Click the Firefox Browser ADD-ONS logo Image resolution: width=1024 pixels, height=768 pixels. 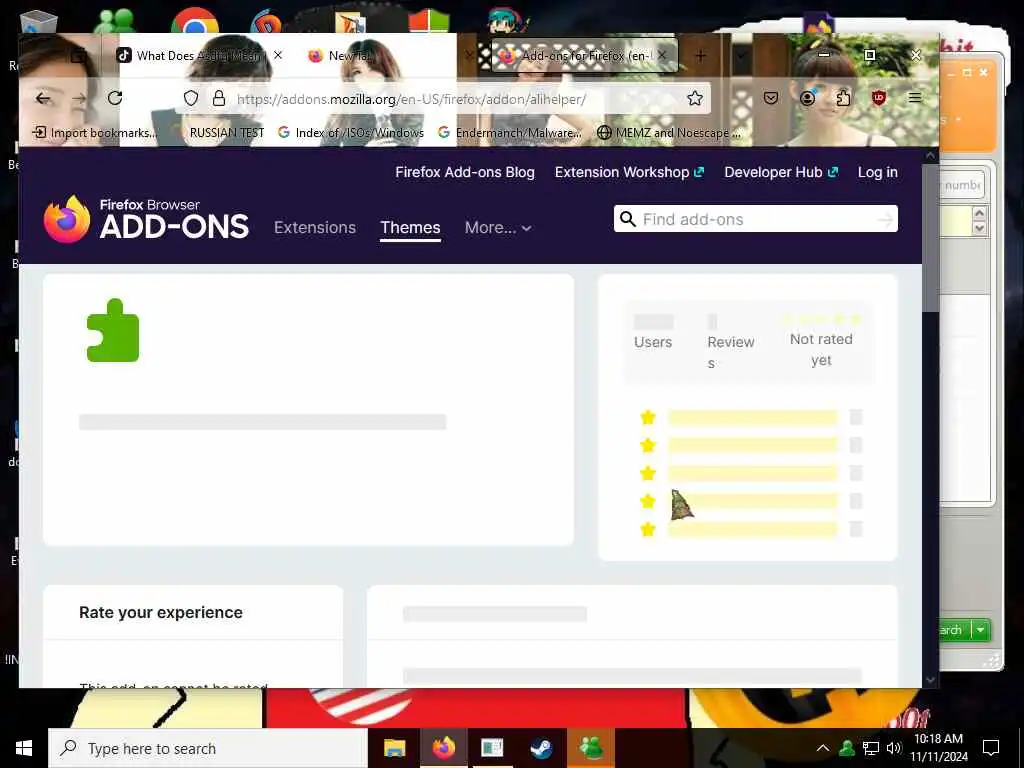click(x=146, y=219)
